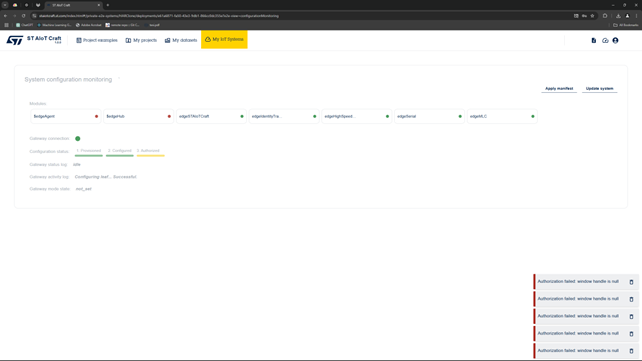Dismiss the first Authorization failed notification
642x361 pixels.
[x=631, y=282]
